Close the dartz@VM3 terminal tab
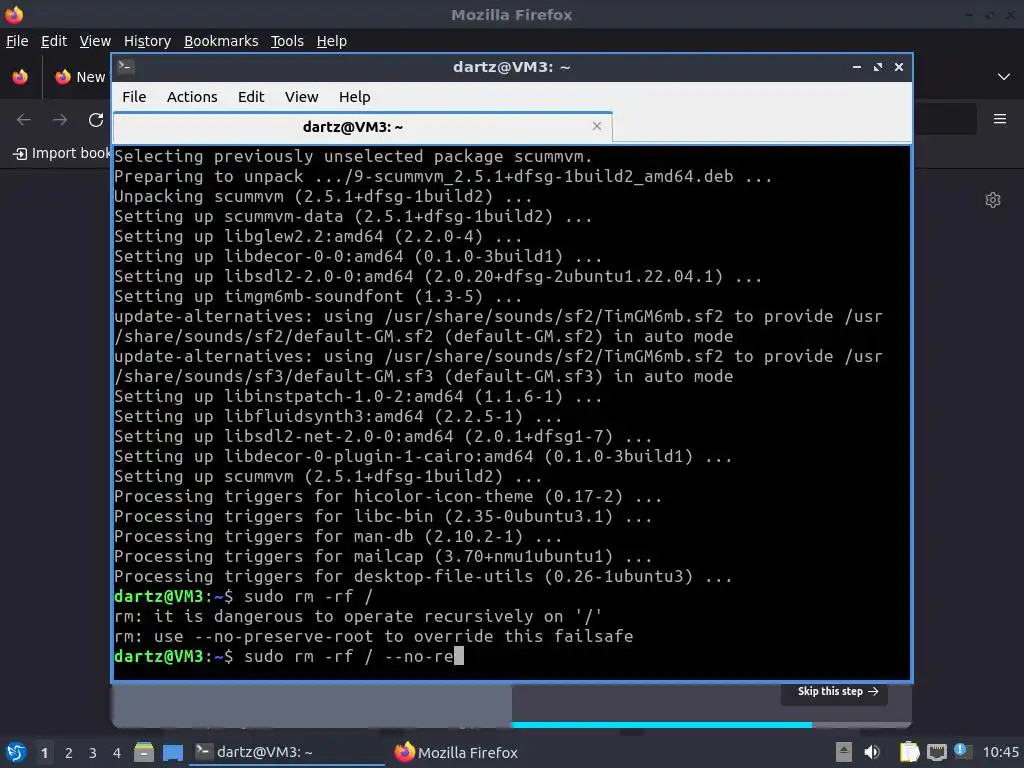 [596, 126]
